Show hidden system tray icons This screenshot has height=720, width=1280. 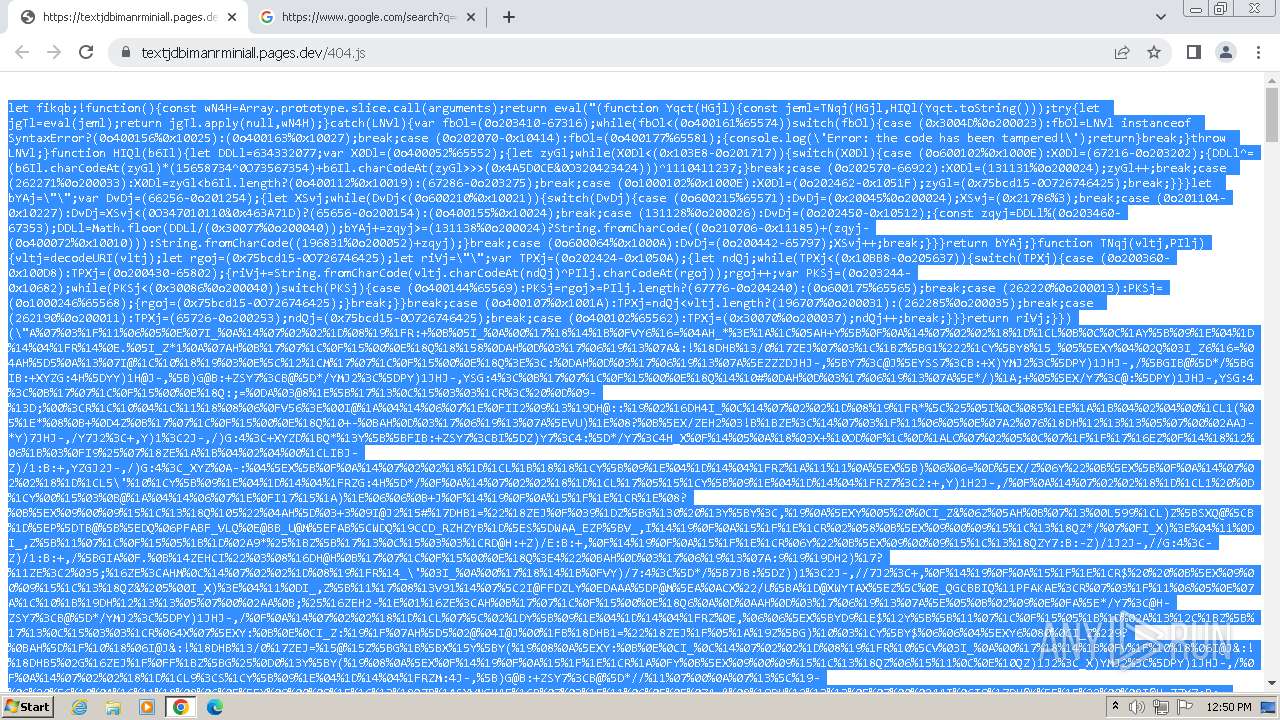click(x=1117, y=706)
